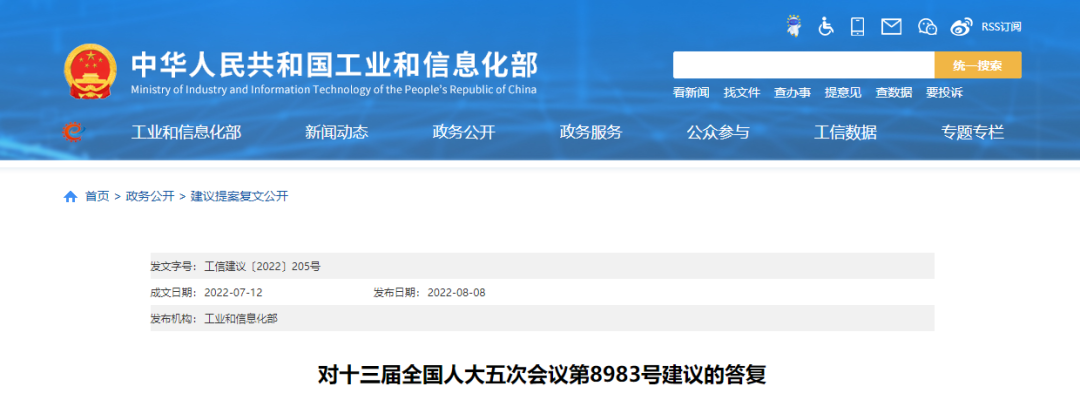Open the 提意见 quick link
This screenshot has height=400, width=1080.
coord(843,92)
